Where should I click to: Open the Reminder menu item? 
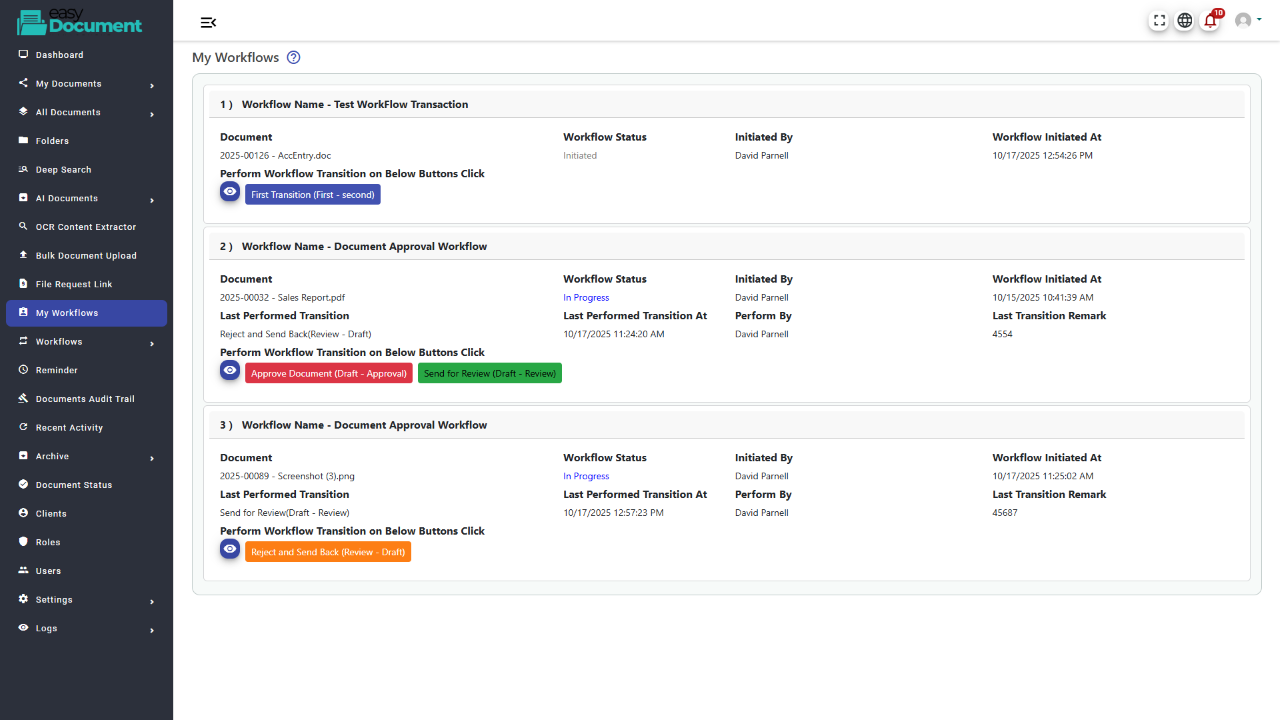(x=56, y=370)
